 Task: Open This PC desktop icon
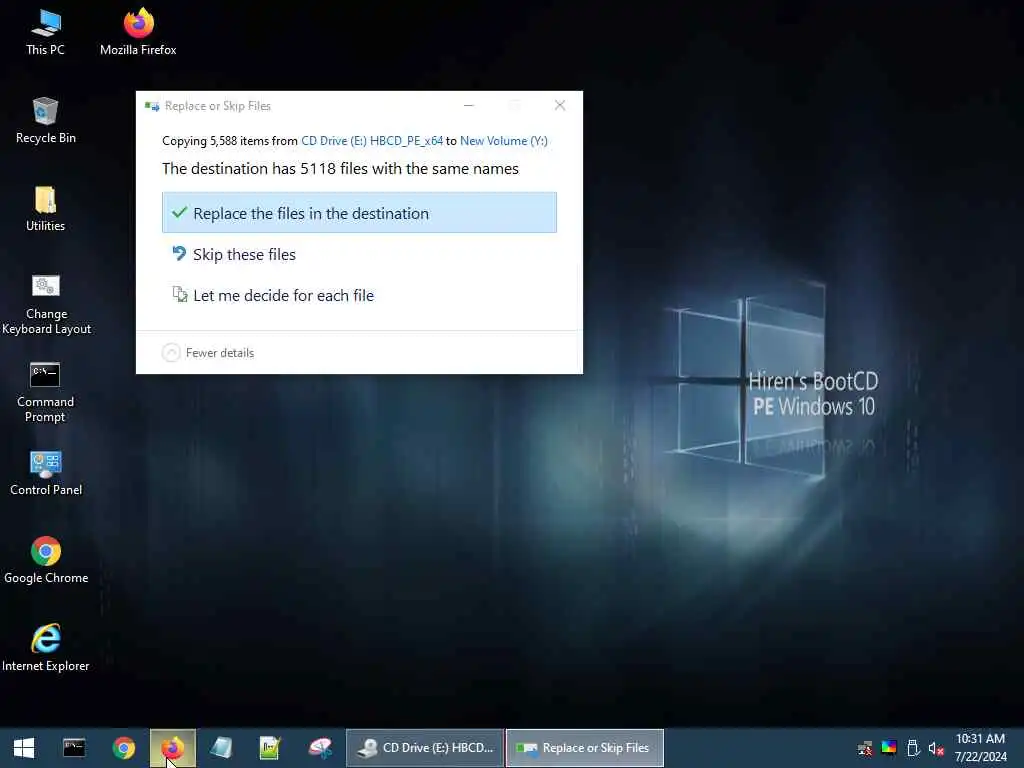pyautogui.click(x=46, y=31)
